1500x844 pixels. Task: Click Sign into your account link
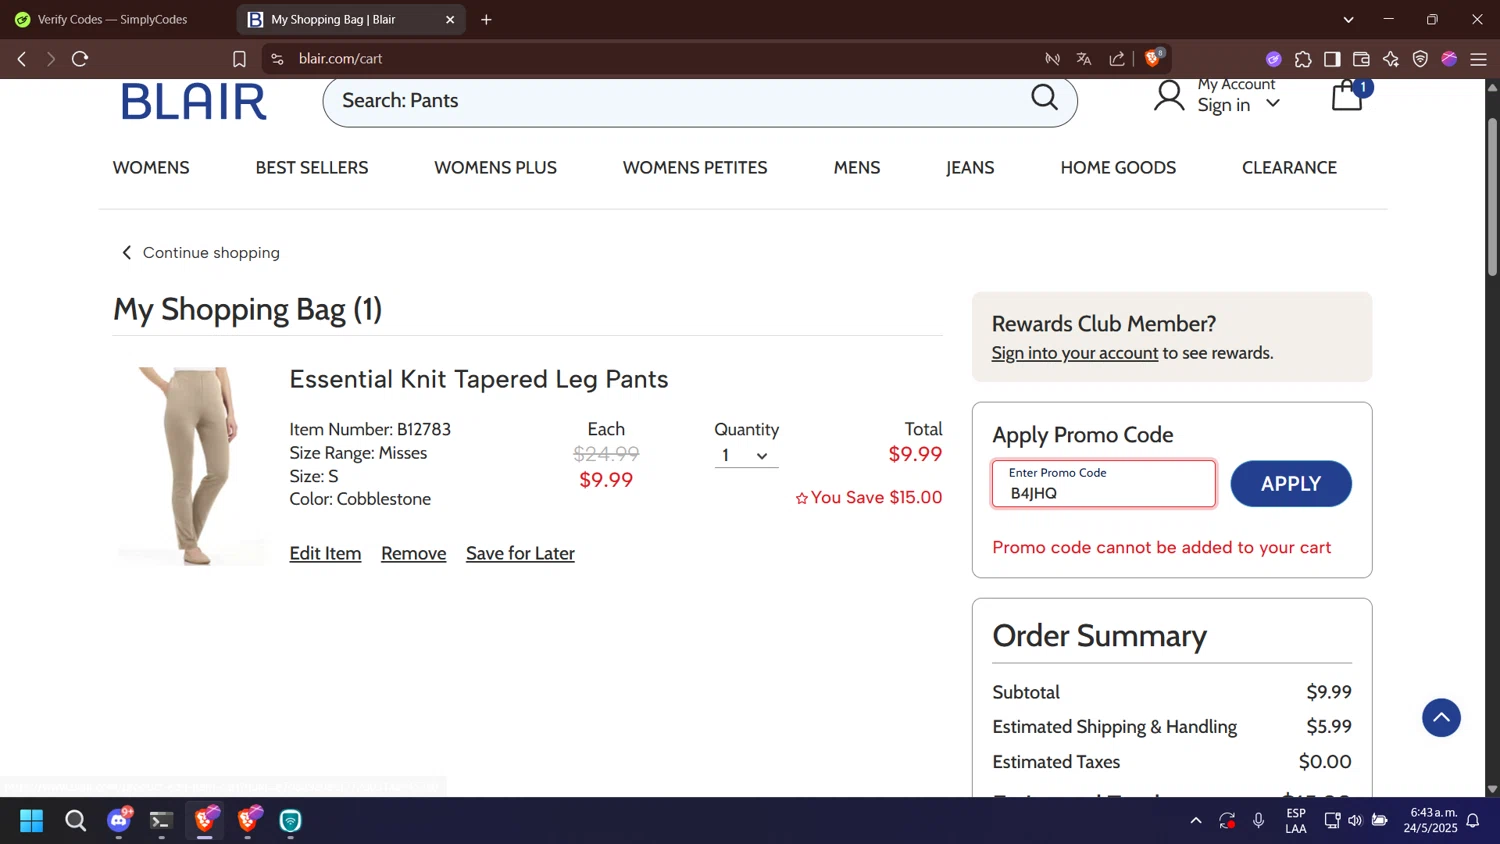click(1075, 353)
